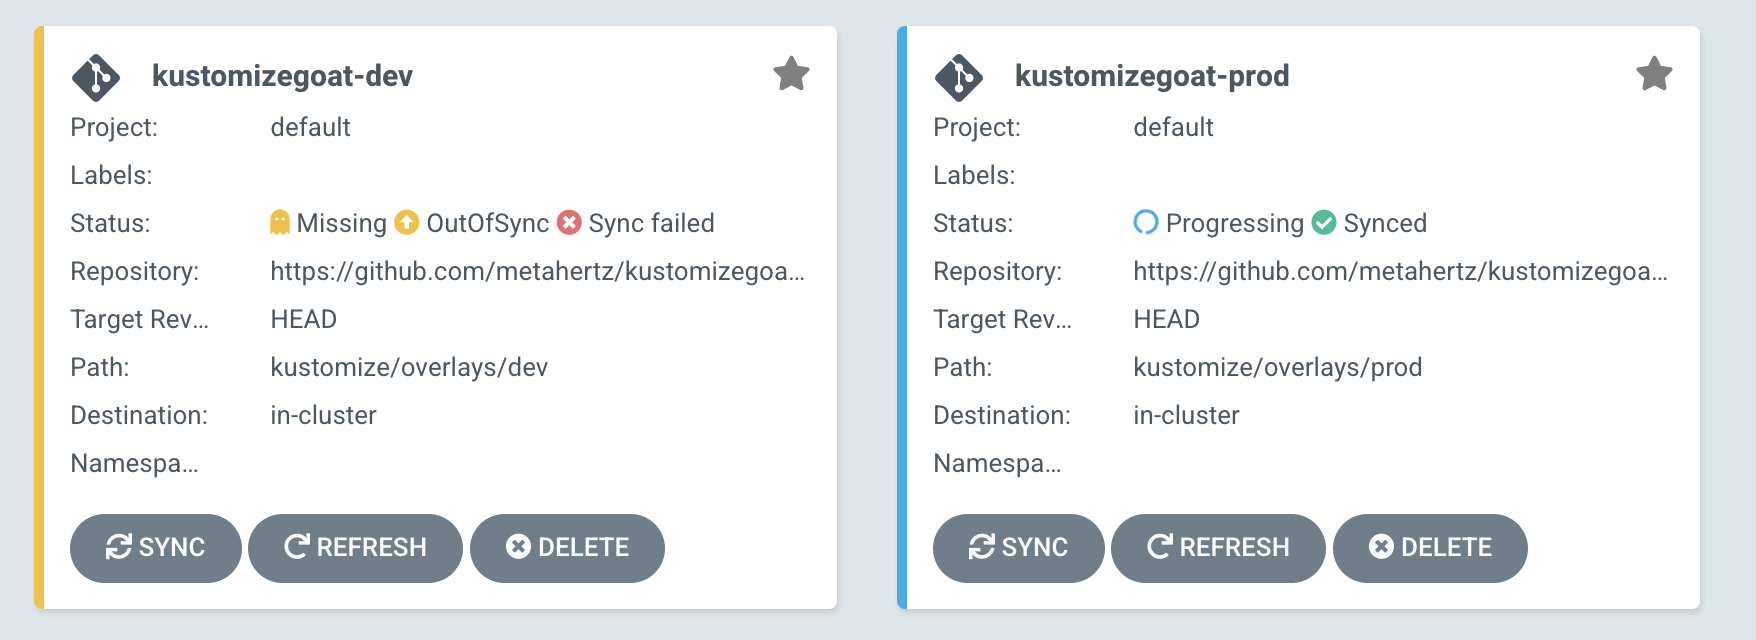The width and height of the screenshot is (1756, 640).
Task: Refresh the kustomizegoat-prod application
Action: pos(1218,548)
